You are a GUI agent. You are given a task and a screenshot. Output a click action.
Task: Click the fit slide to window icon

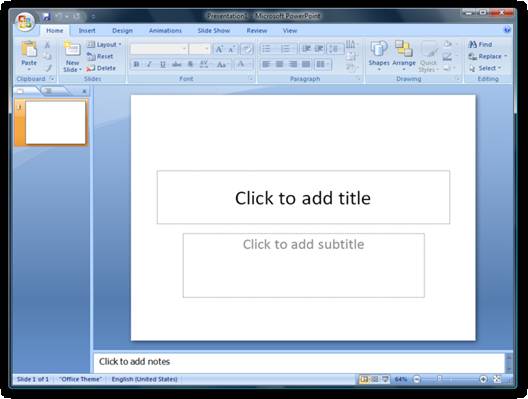coord(497,379)
